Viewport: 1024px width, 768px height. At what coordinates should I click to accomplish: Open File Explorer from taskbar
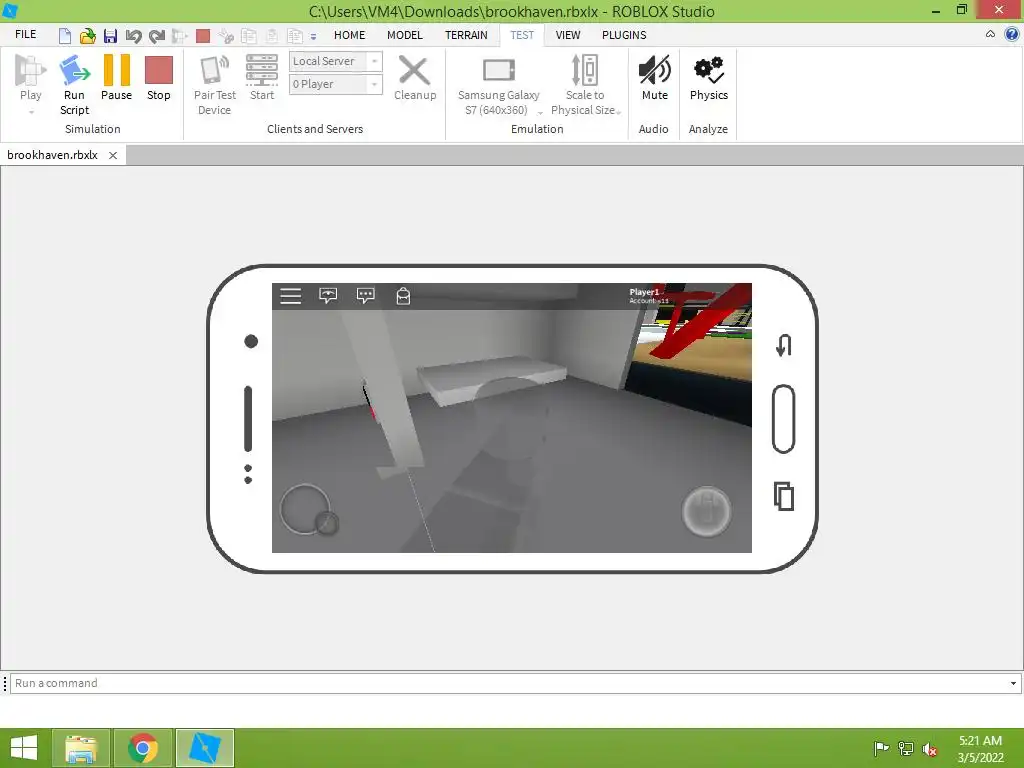[x=81, y=748]
